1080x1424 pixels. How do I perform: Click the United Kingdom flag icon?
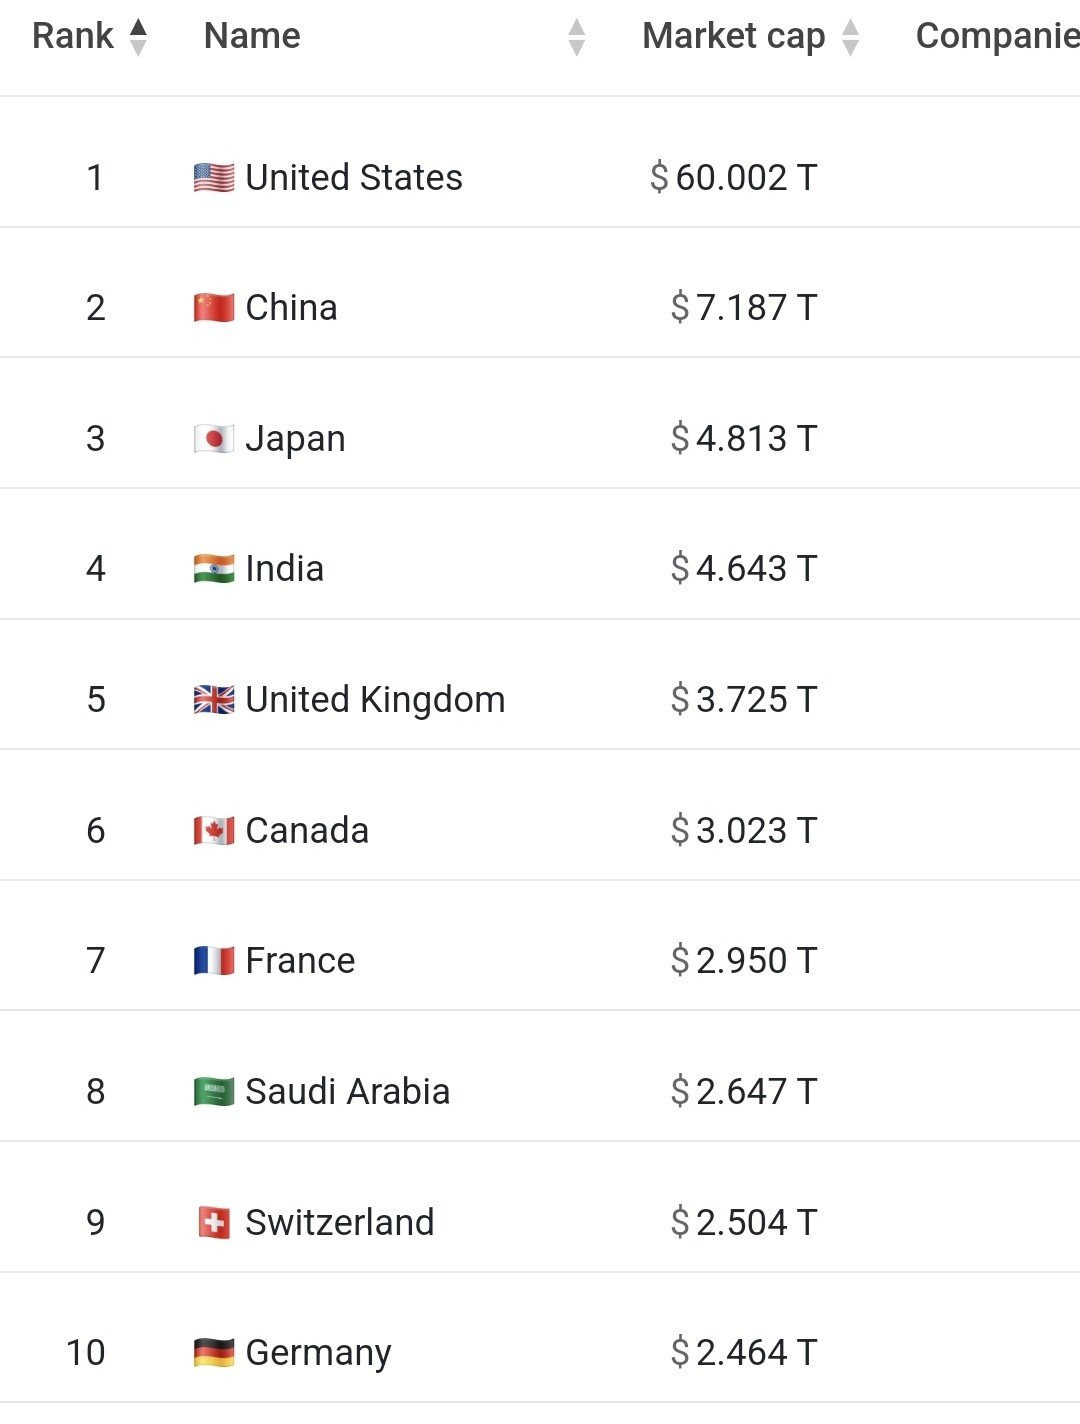[x=214, y=700]
